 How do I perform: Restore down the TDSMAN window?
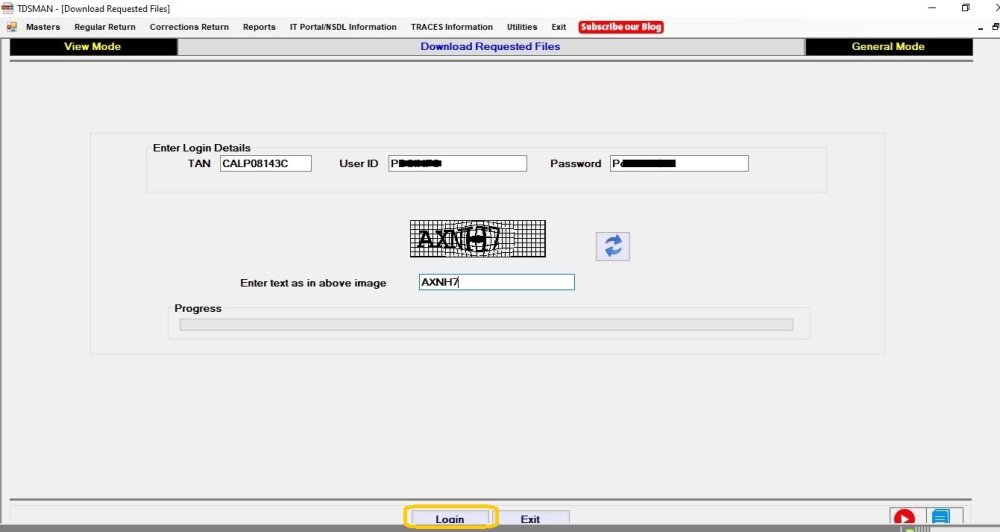965,8
